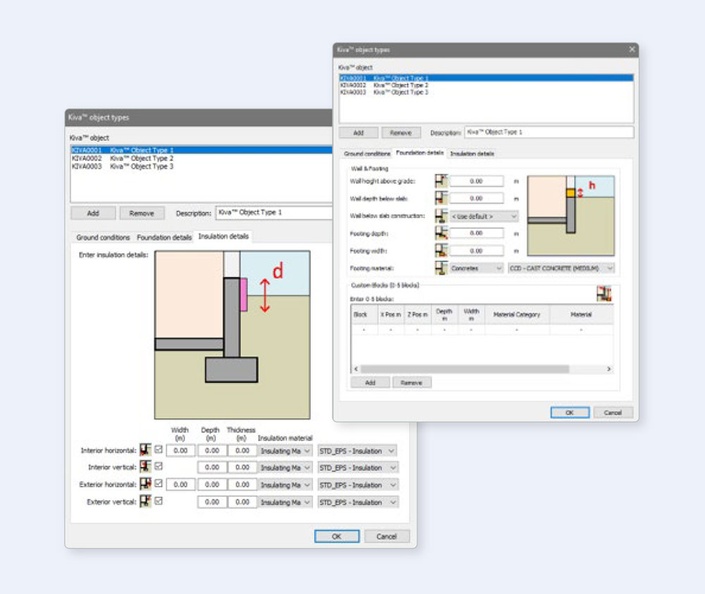The height and width of the screenshot is (594, 705).
Task: Close the right Kiva object types window
Action: click(x=632, y=49)
